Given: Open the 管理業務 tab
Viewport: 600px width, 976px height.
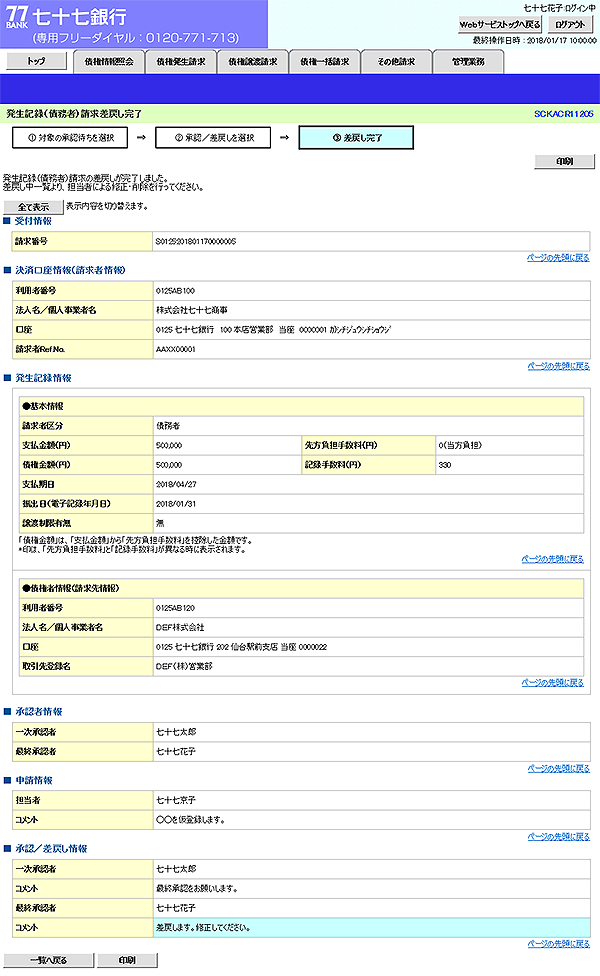Looking at the screenshot, I should click(x=468, y=62).
